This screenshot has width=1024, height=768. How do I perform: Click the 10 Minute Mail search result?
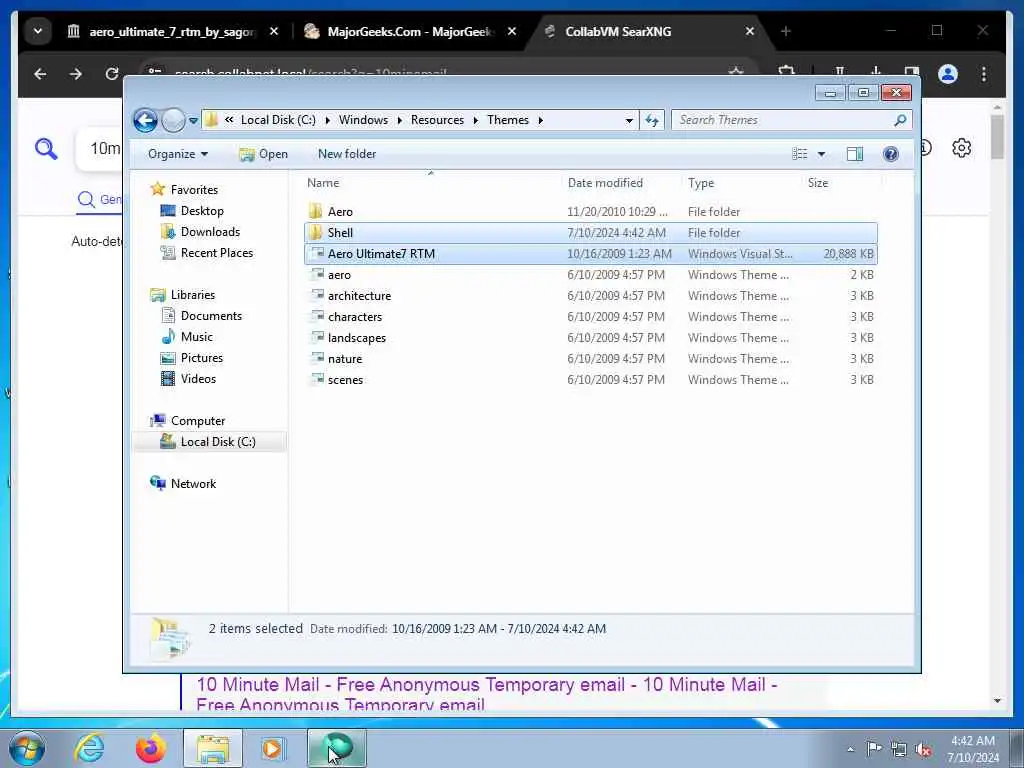487,695
